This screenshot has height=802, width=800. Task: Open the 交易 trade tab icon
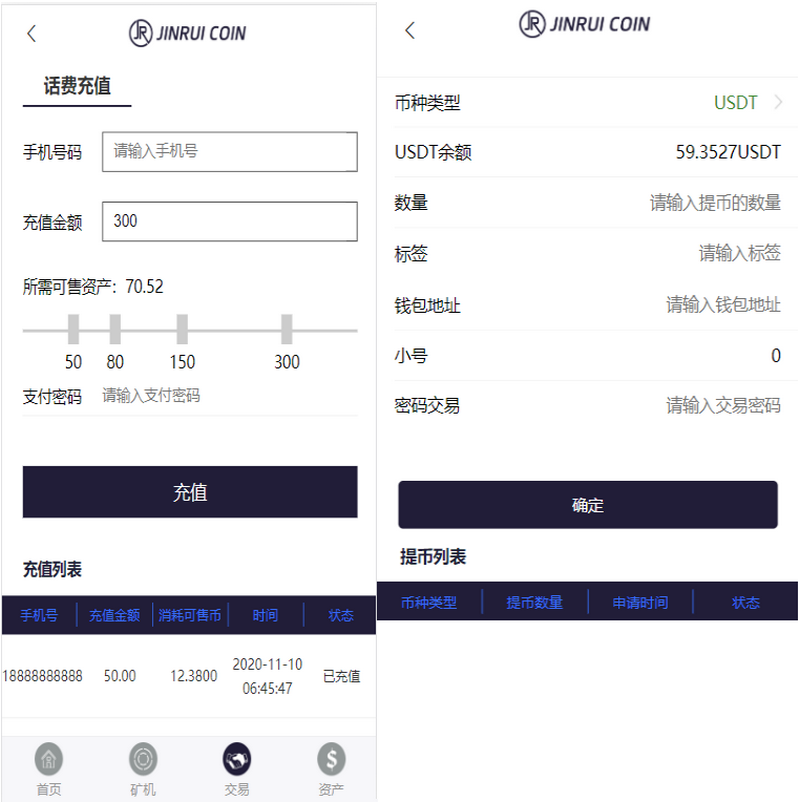point(237,759)
